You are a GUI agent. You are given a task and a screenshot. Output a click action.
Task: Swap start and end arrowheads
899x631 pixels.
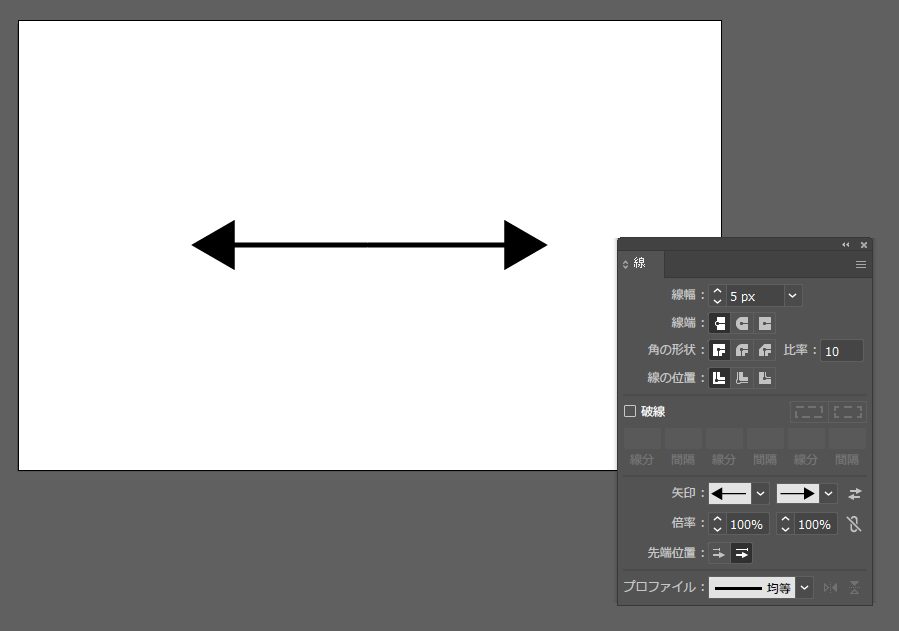854,494
